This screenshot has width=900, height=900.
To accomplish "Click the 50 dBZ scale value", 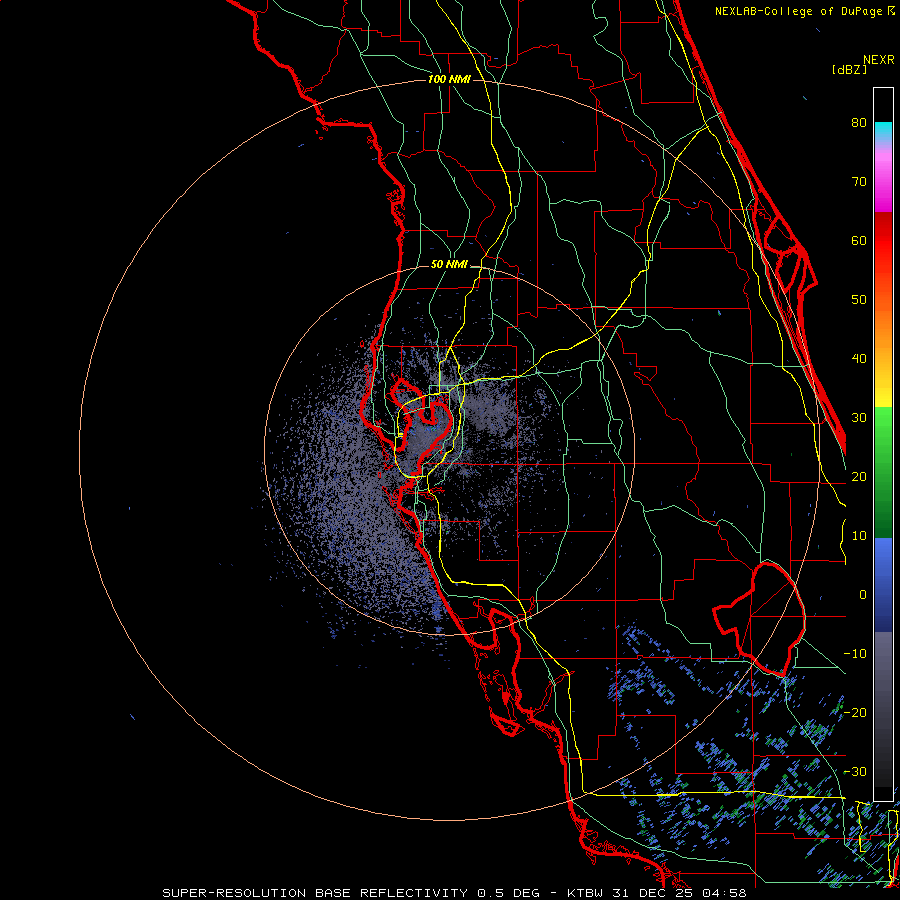I will tap(859, 300).
